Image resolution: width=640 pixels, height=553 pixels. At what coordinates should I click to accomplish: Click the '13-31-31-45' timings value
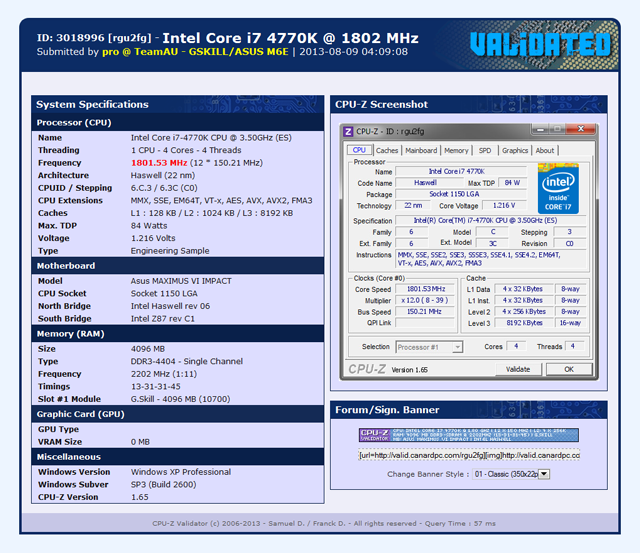click(x=156, y=386)
